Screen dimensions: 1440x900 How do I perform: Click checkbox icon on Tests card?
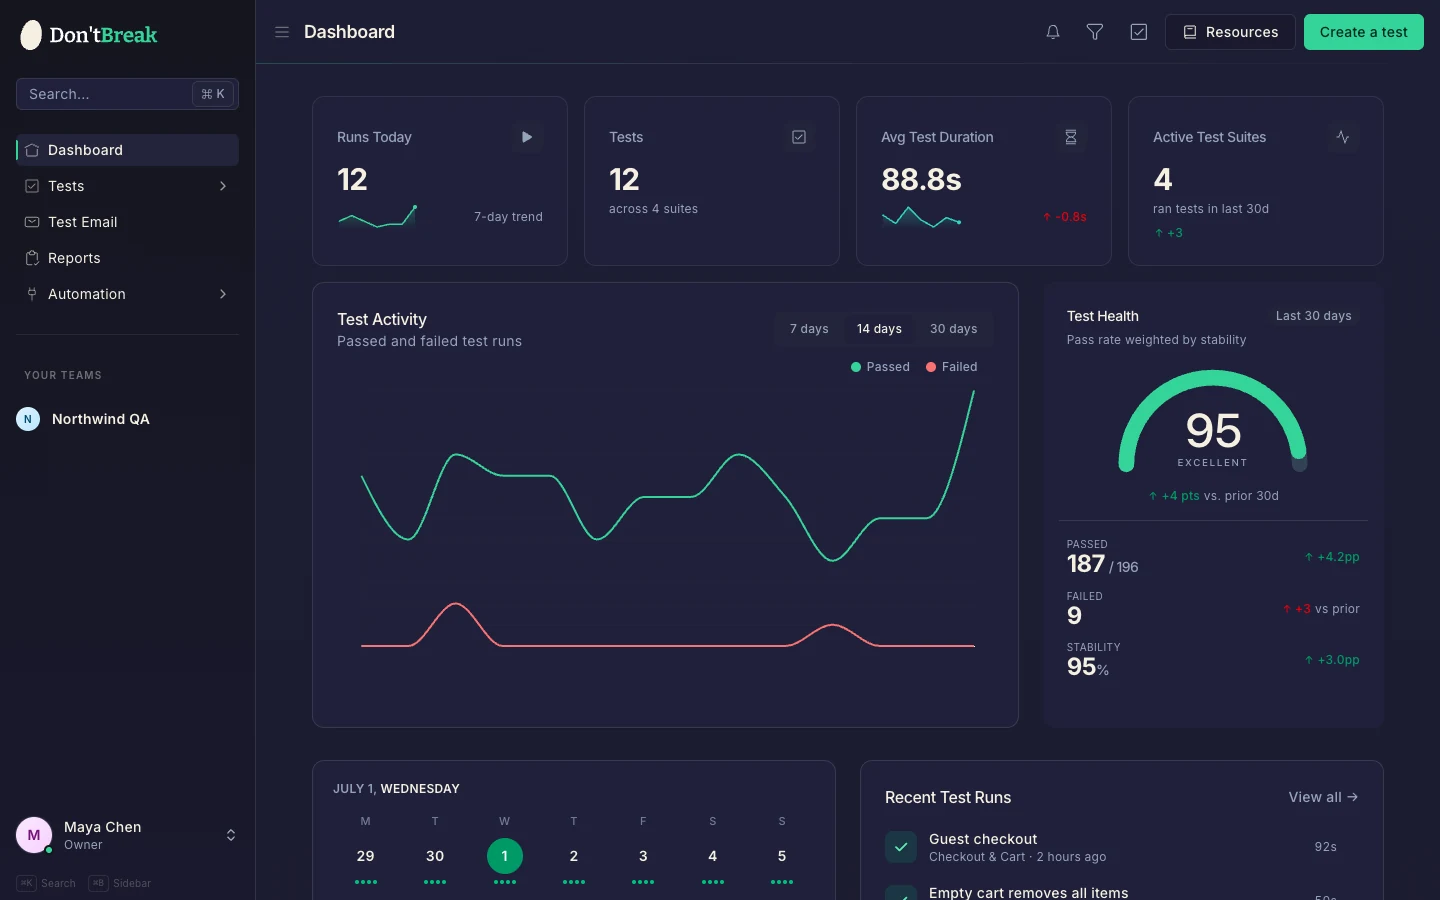[799, 137]
